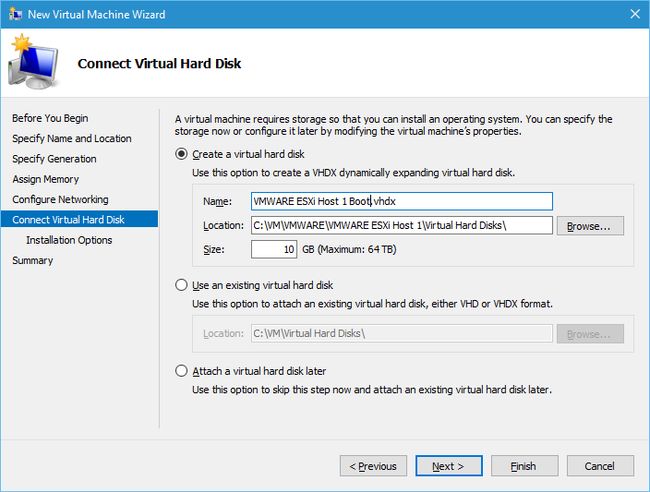
Task: Click the Size field showing 10
Action: point(274,250)
